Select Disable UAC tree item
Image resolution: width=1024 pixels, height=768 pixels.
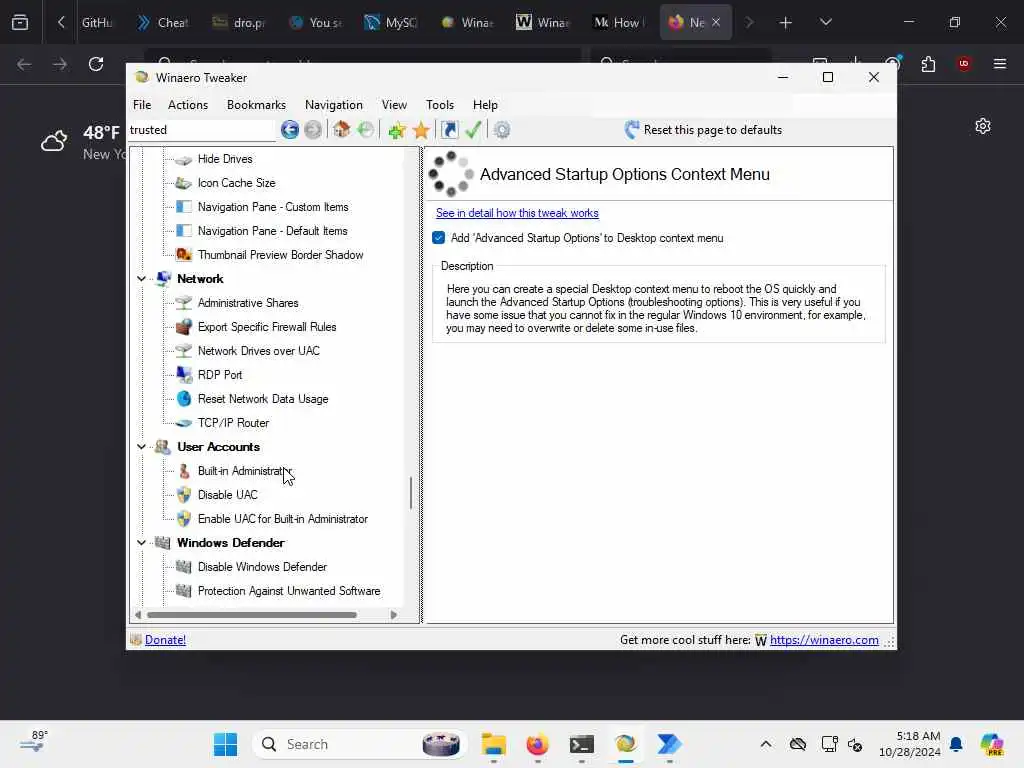click(227, 495)
